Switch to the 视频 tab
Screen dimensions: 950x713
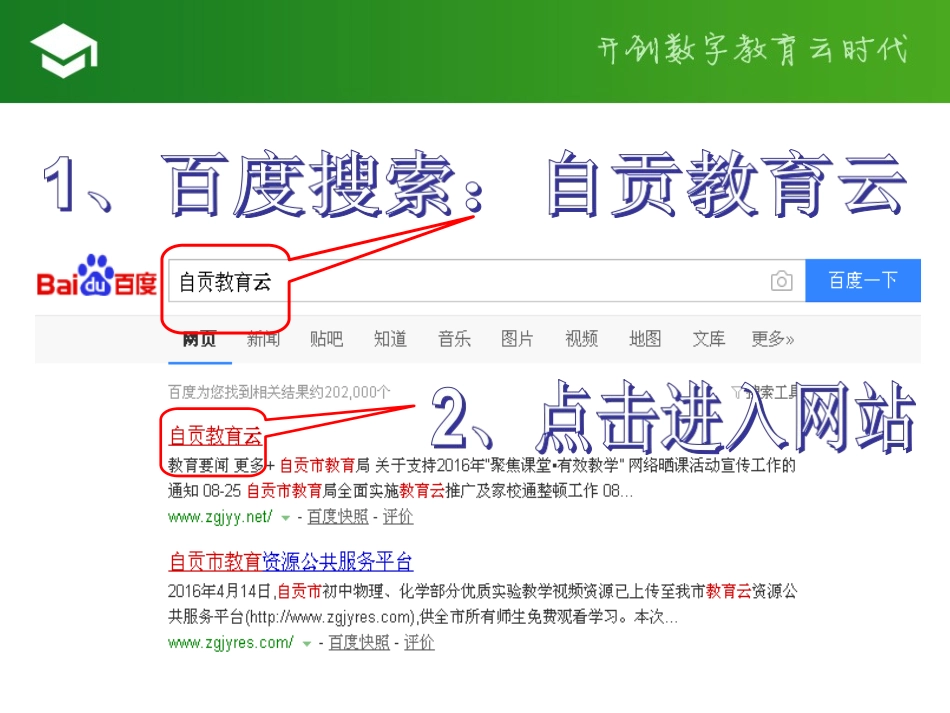(x=582, y=339)
